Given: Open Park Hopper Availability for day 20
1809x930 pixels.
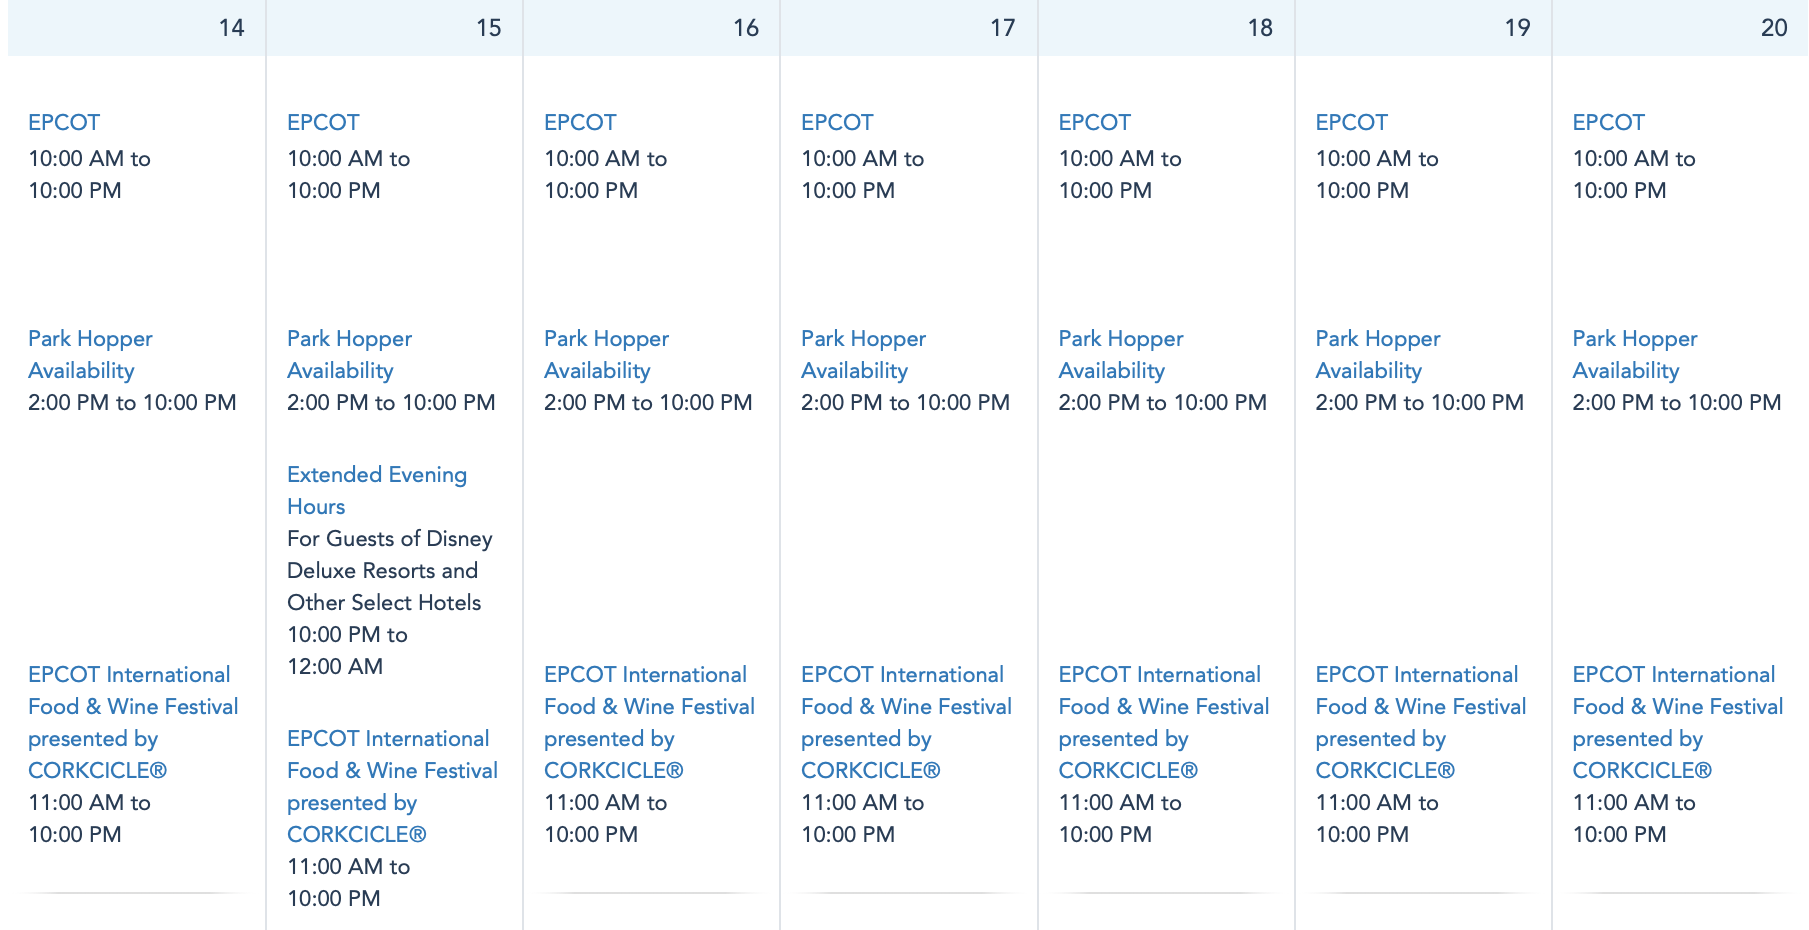Looking at the screenshot, I should pos(1634,355).
